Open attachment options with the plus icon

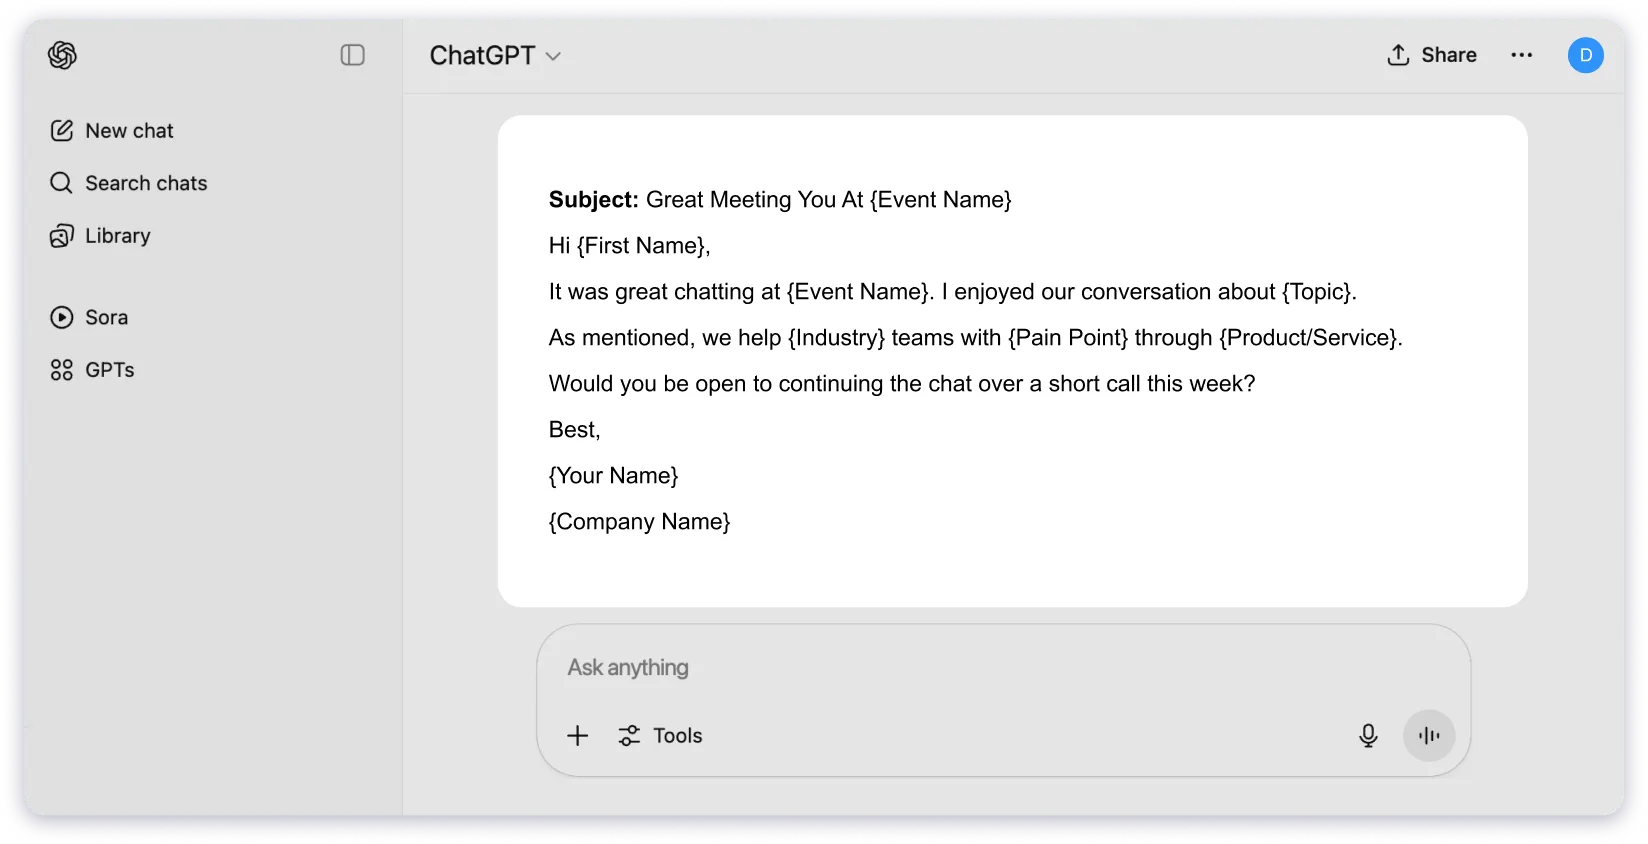tap(577, 735)
